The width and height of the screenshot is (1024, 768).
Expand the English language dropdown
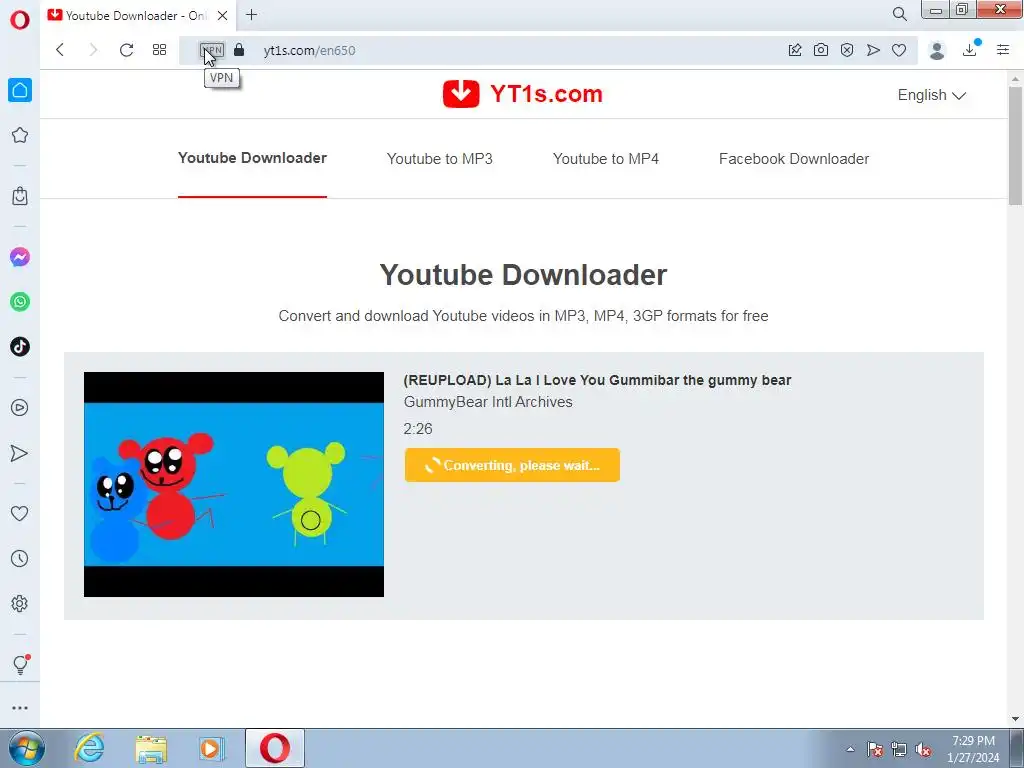(931, 95)
